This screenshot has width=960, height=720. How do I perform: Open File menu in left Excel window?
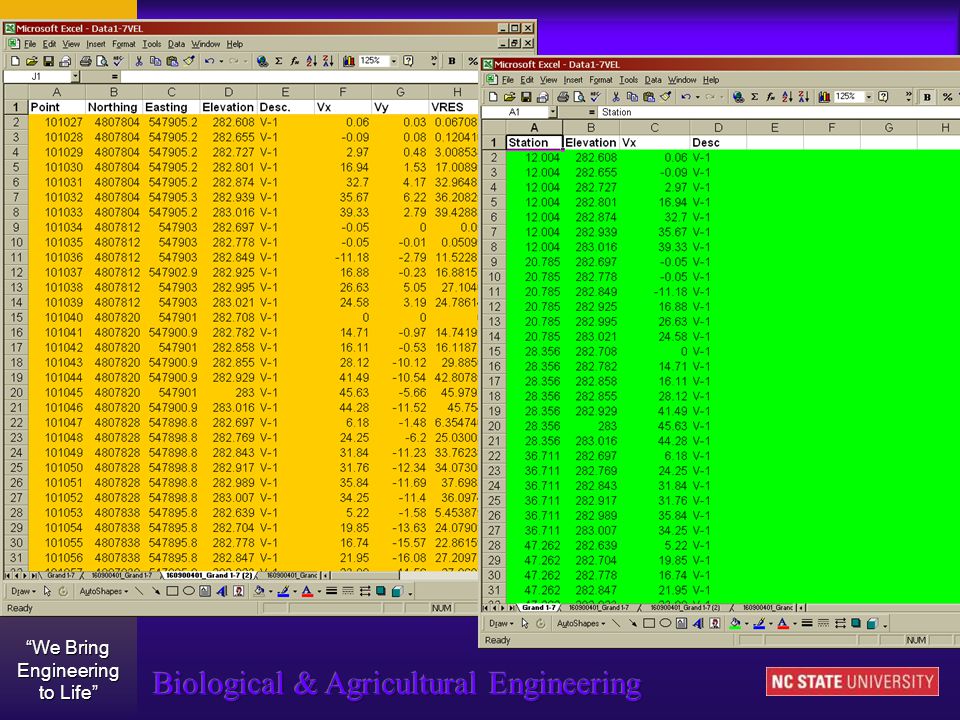click(x=30, y=44)
